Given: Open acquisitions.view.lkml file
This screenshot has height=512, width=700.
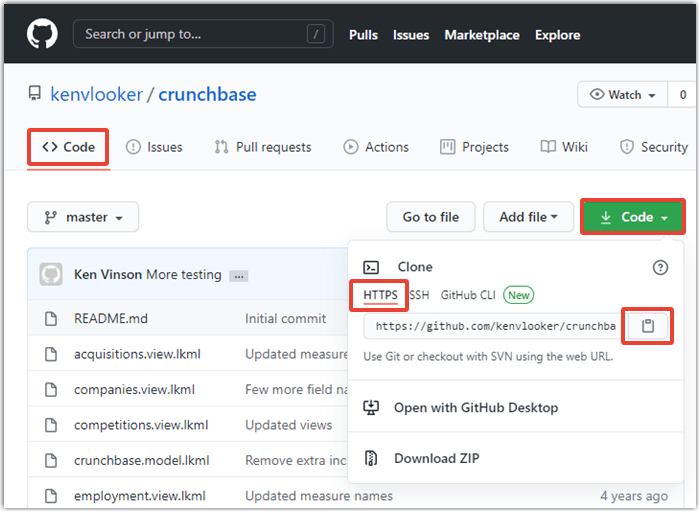Looking at the screenshot, I should [137, 354].
